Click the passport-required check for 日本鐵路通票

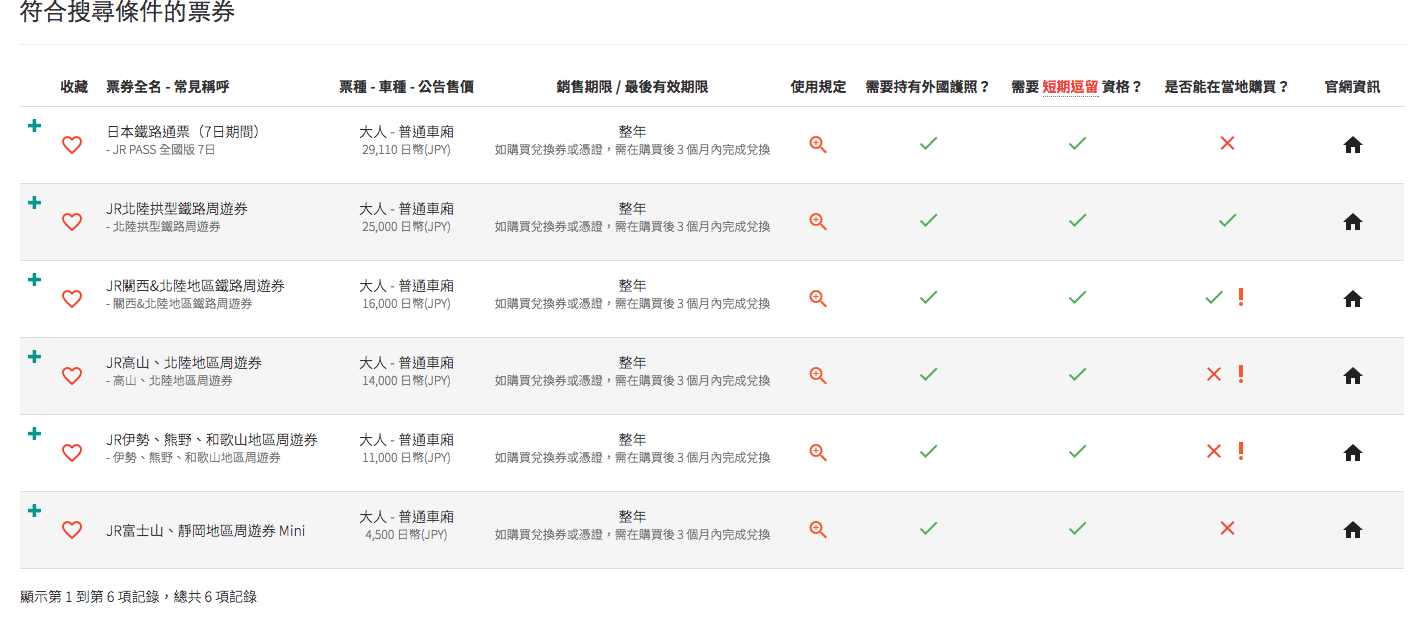pos(928,144)
